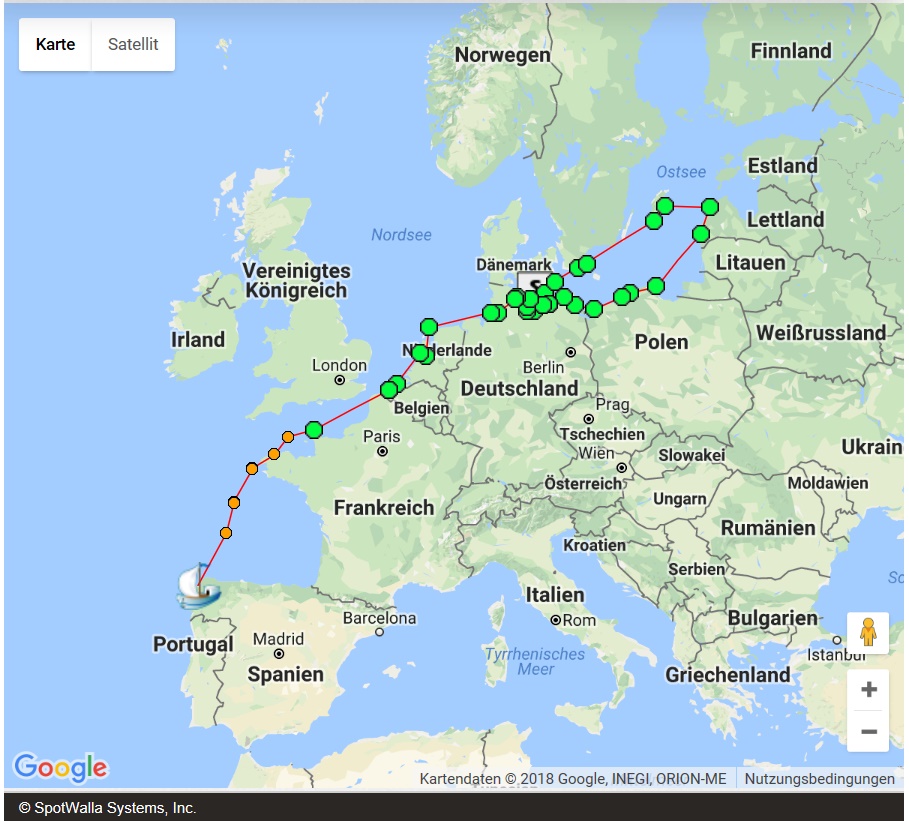Click the London city dot
This screenshot has height=821, width=909.
pyautogui.click(x=340, y=380)
